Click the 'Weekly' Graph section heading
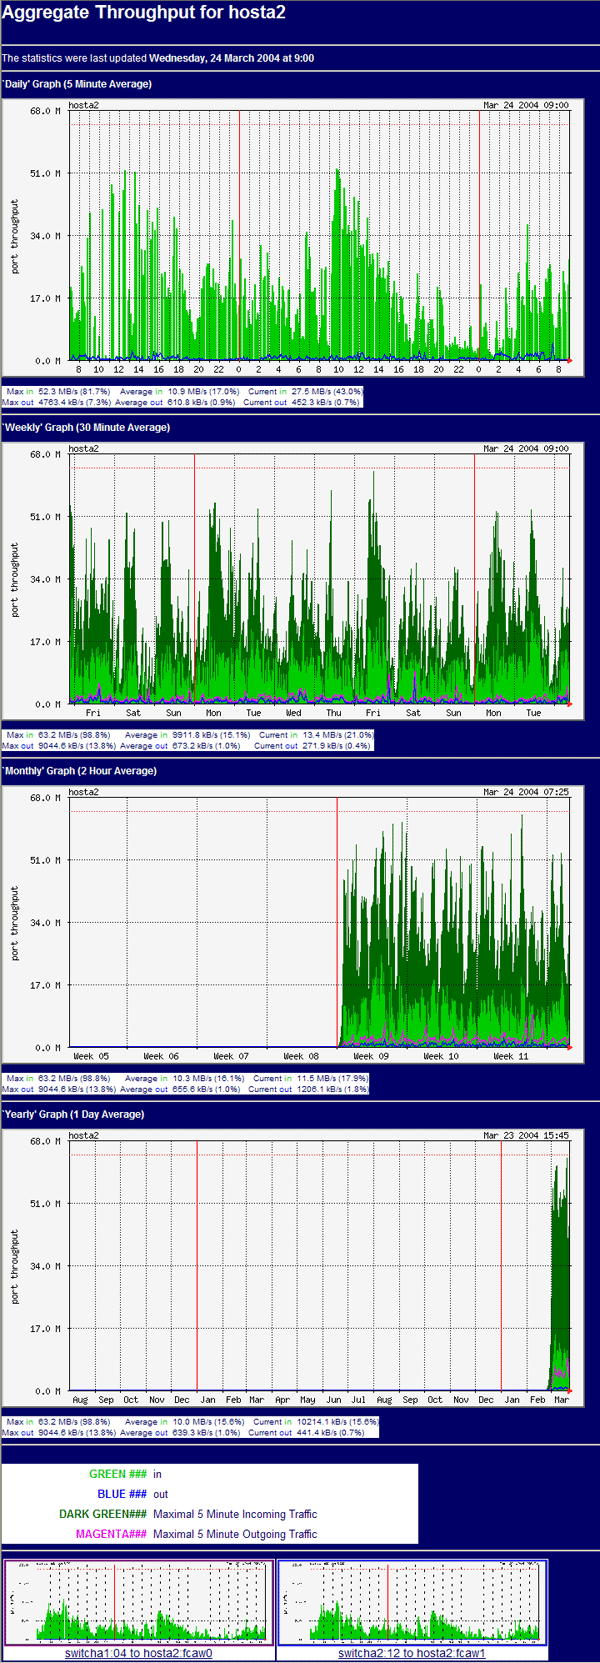This screenshot has height=1663, width=600. 86,427
